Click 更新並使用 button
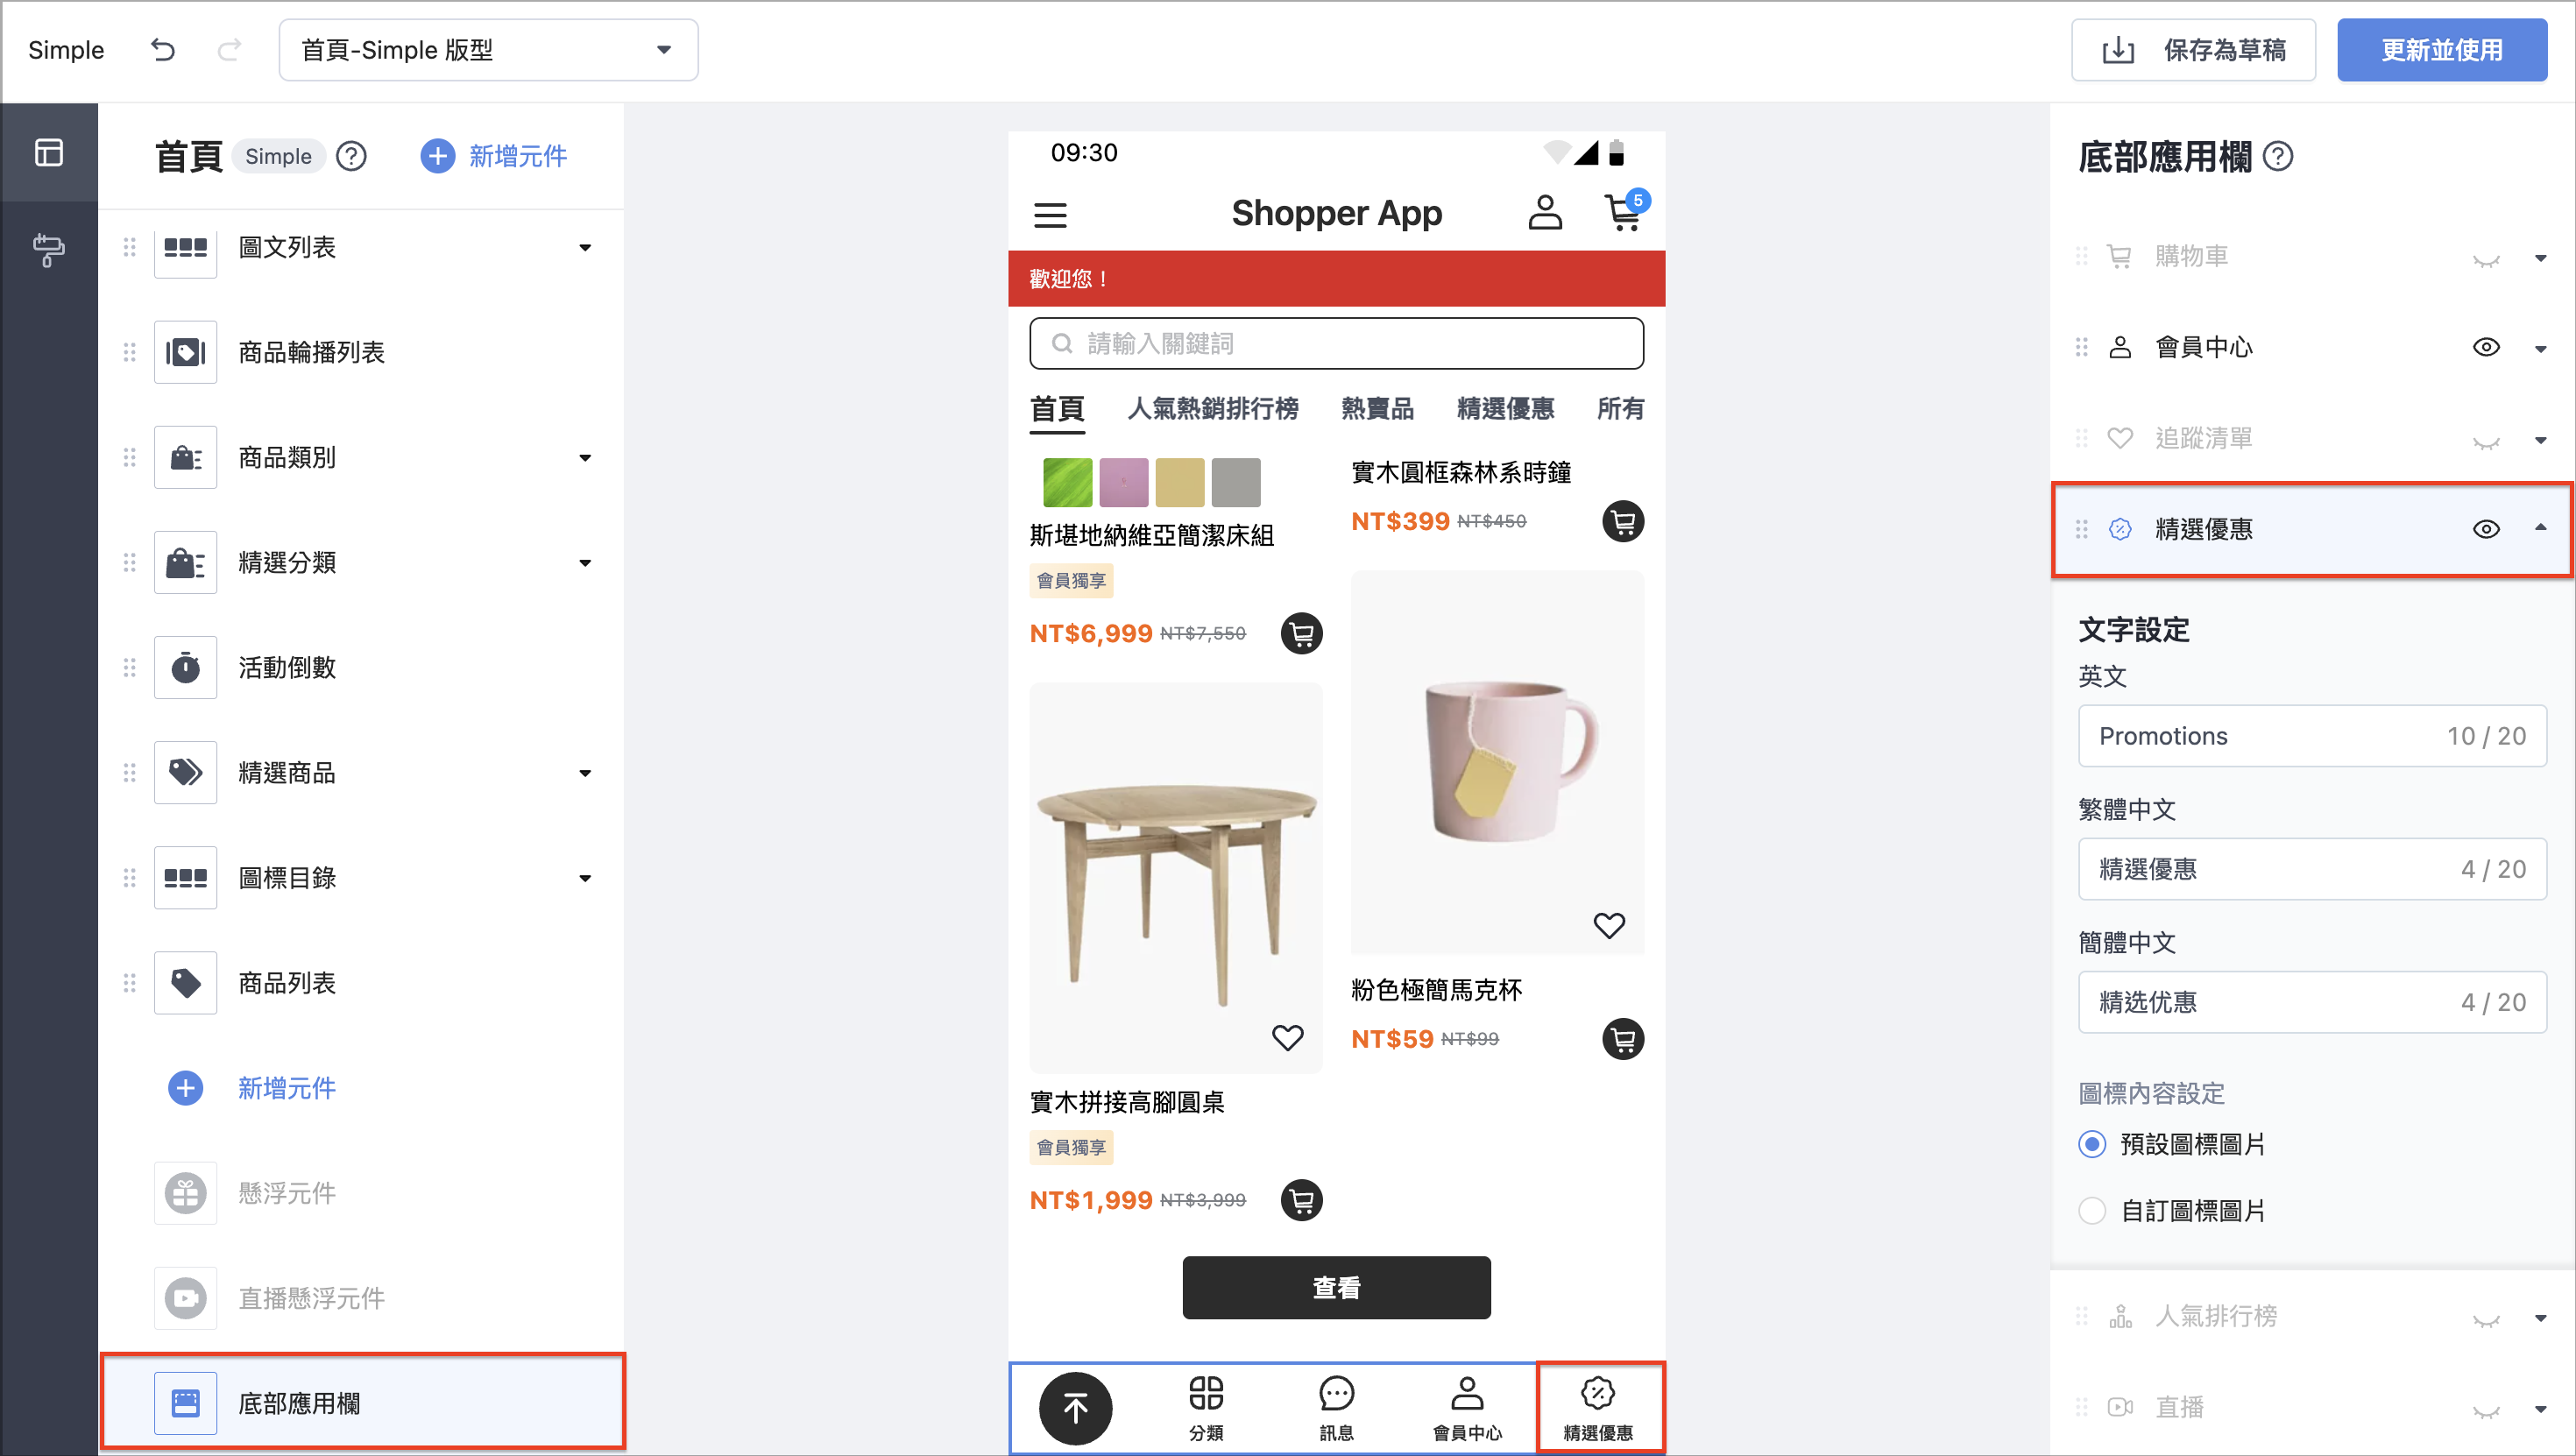The width and height of the screenshot is (2576, 1456). click(2441, 50)
